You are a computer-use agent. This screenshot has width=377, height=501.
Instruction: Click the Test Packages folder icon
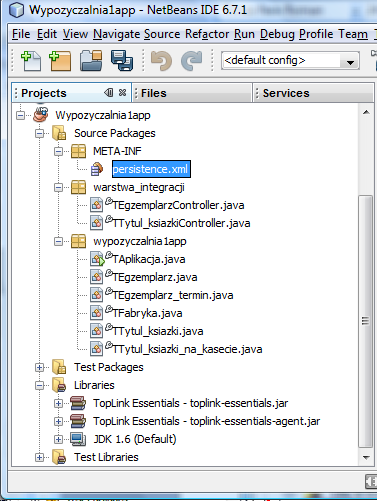[59, 367]
